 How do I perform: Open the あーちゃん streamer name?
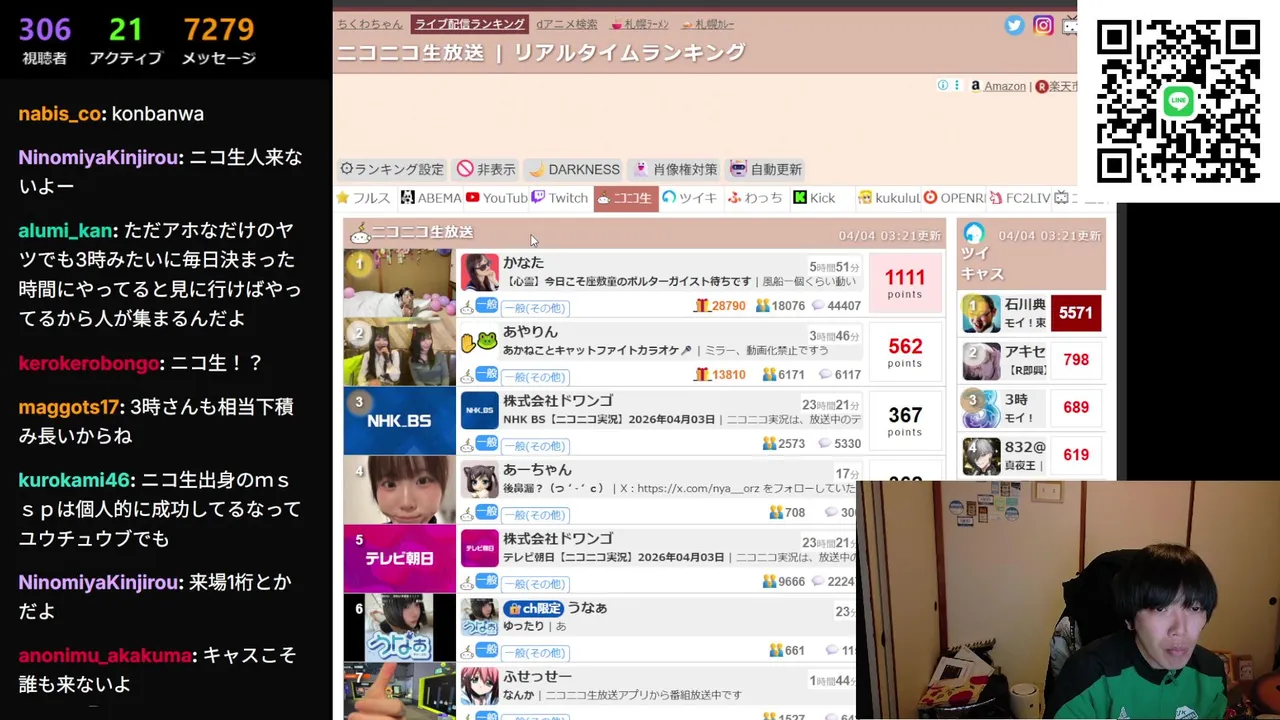(537, 470)
